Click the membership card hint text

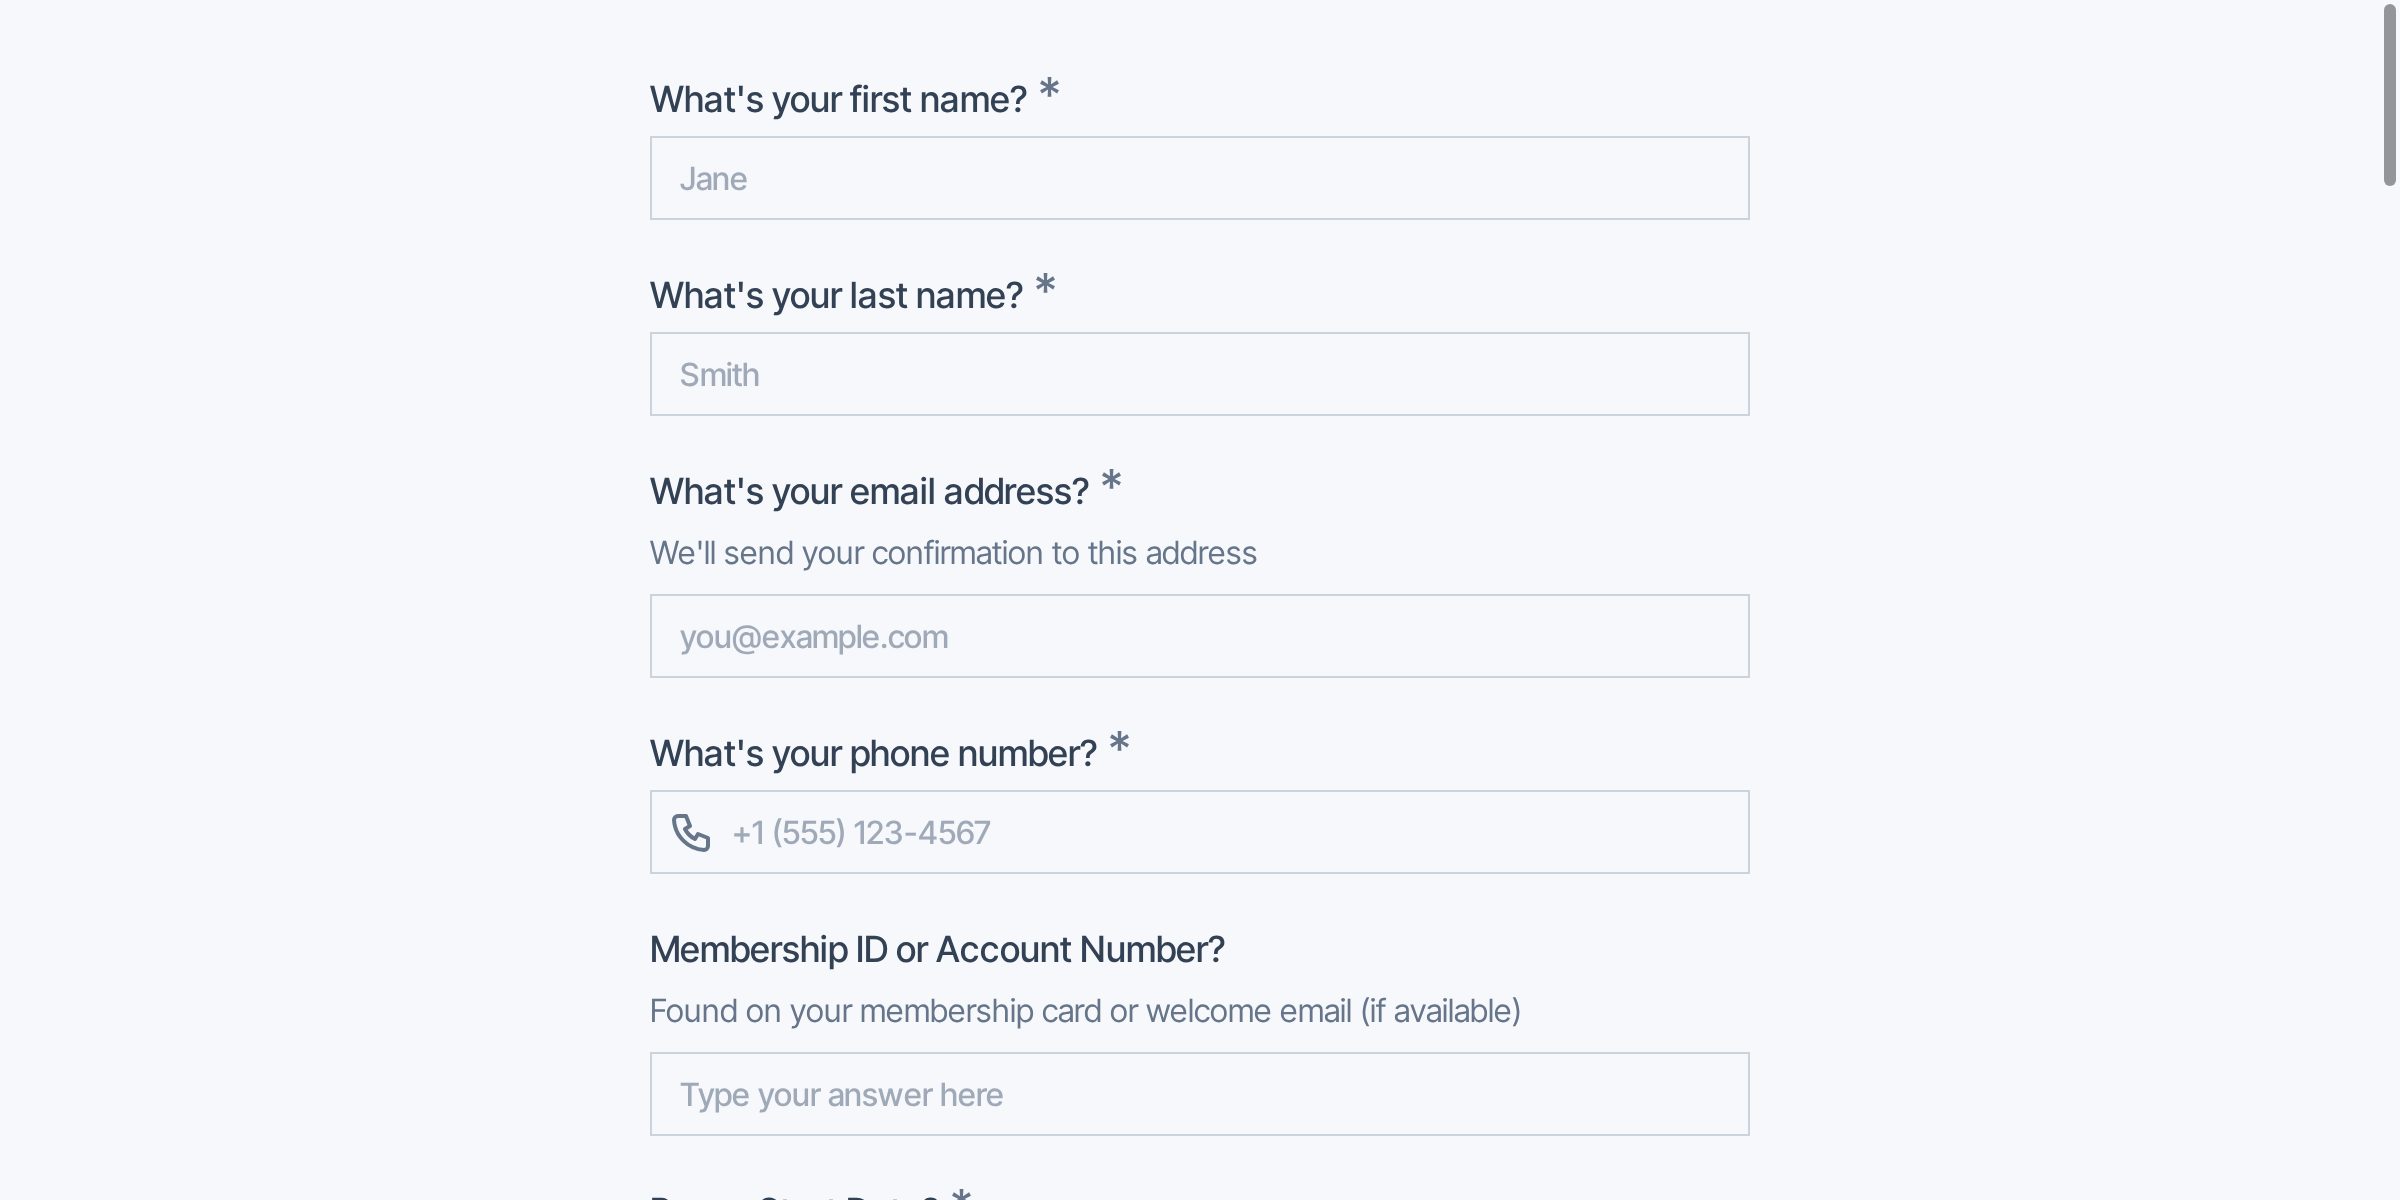[x=1085, y=1011]
